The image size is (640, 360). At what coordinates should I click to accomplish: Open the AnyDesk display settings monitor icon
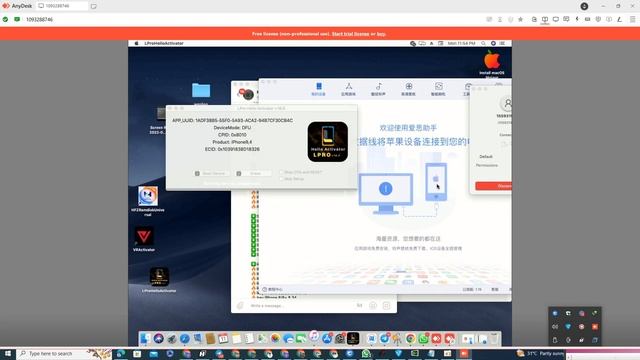556,19
